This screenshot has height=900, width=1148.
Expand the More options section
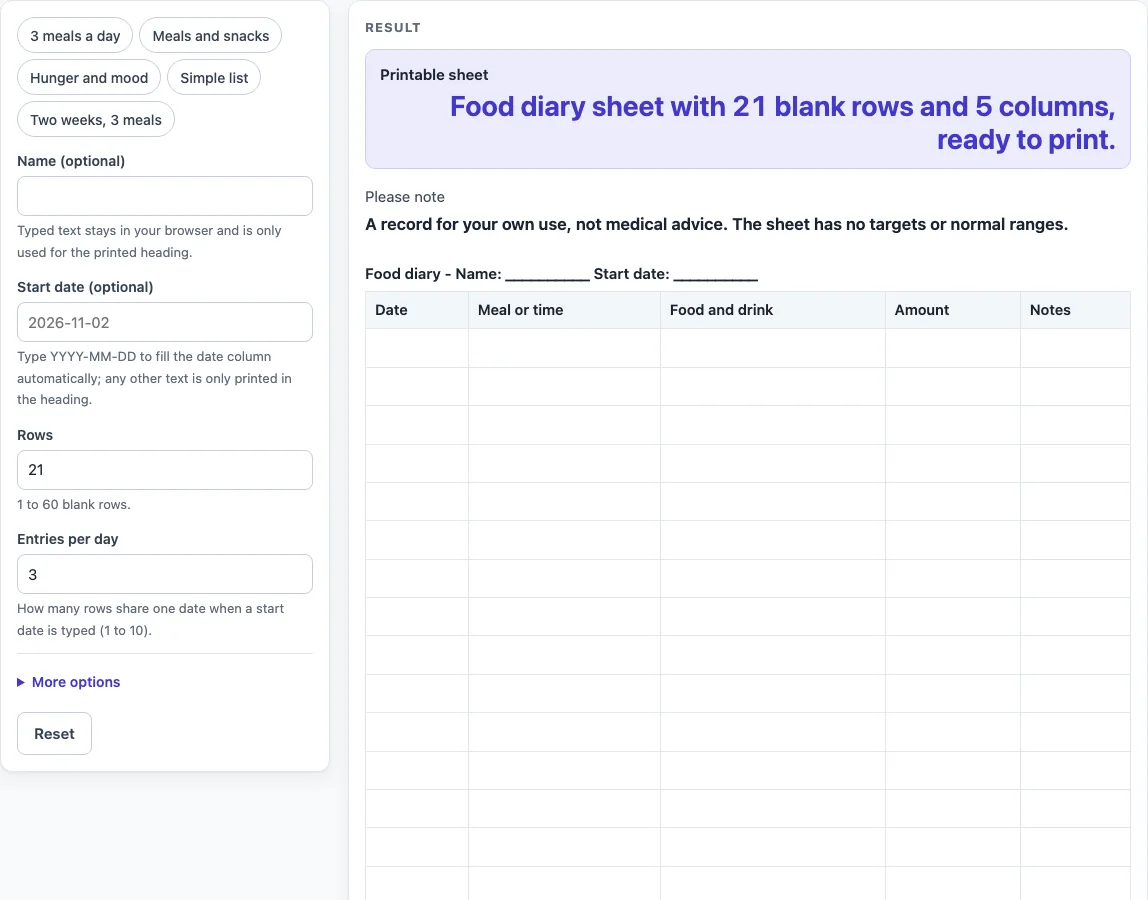(x=69, y=682)
